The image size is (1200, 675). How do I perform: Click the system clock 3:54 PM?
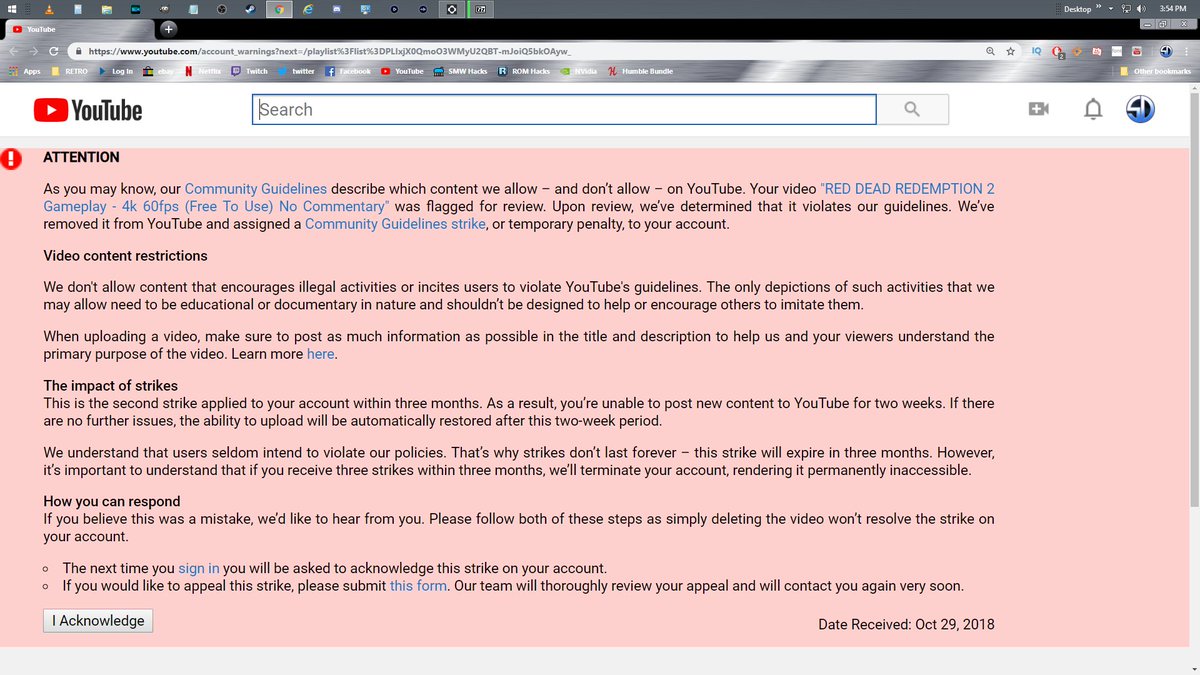[1172, 9]
